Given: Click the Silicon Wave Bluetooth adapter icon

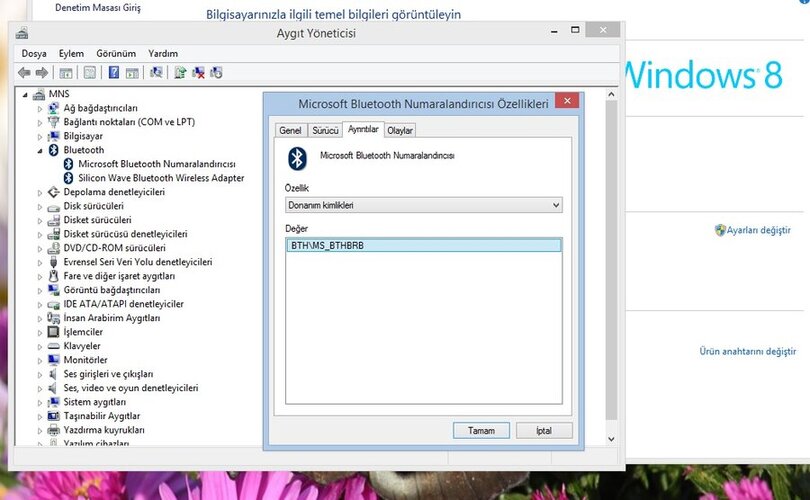Looking at the screenshot, I should (x=68, y=178).
